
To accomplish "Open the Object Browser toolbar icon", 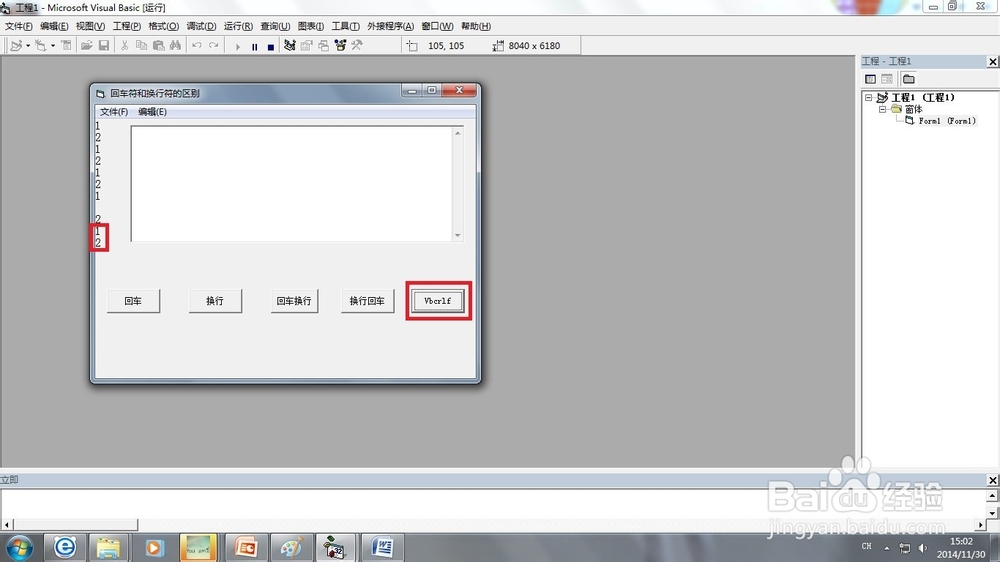I will pos(340,45).
